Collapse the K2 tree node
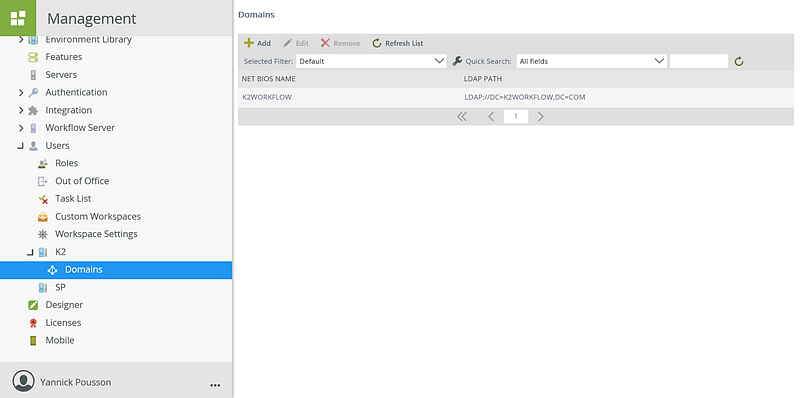This screenshot has height=398, width=800. click(x=30, y=253)
